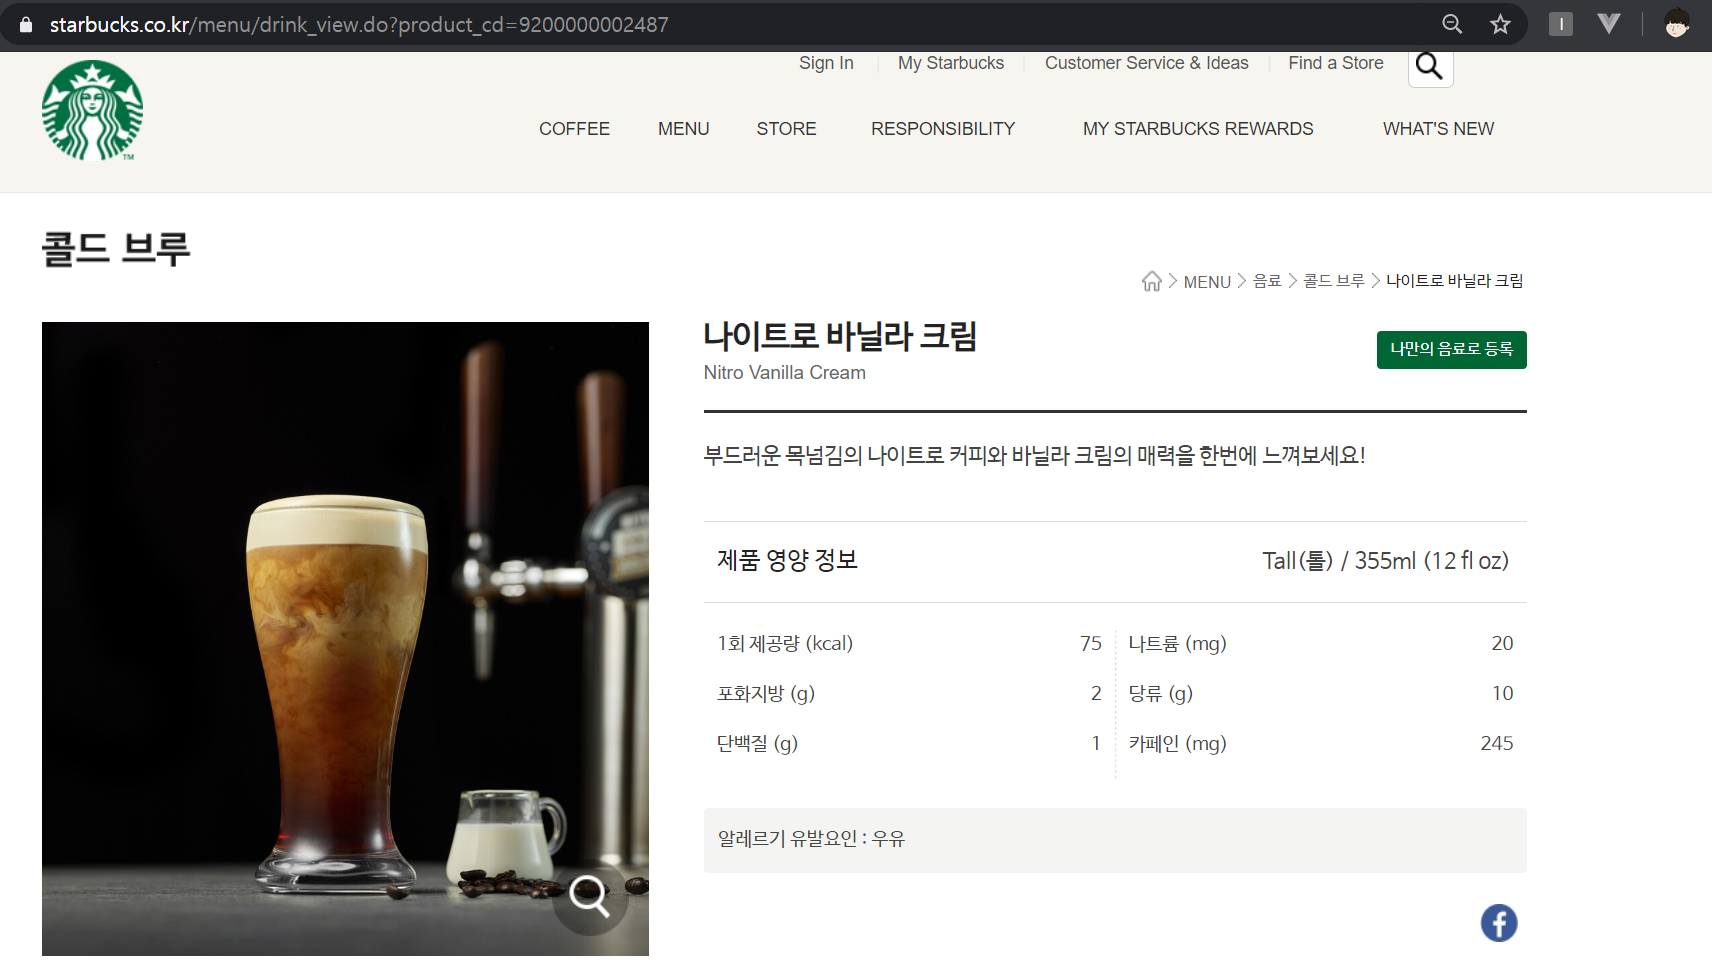Image resolution: width=1712 pixels, height=963 pixels.
Task: Click the 카페인 (mg) row label
Action: (x=1177, y=743)
